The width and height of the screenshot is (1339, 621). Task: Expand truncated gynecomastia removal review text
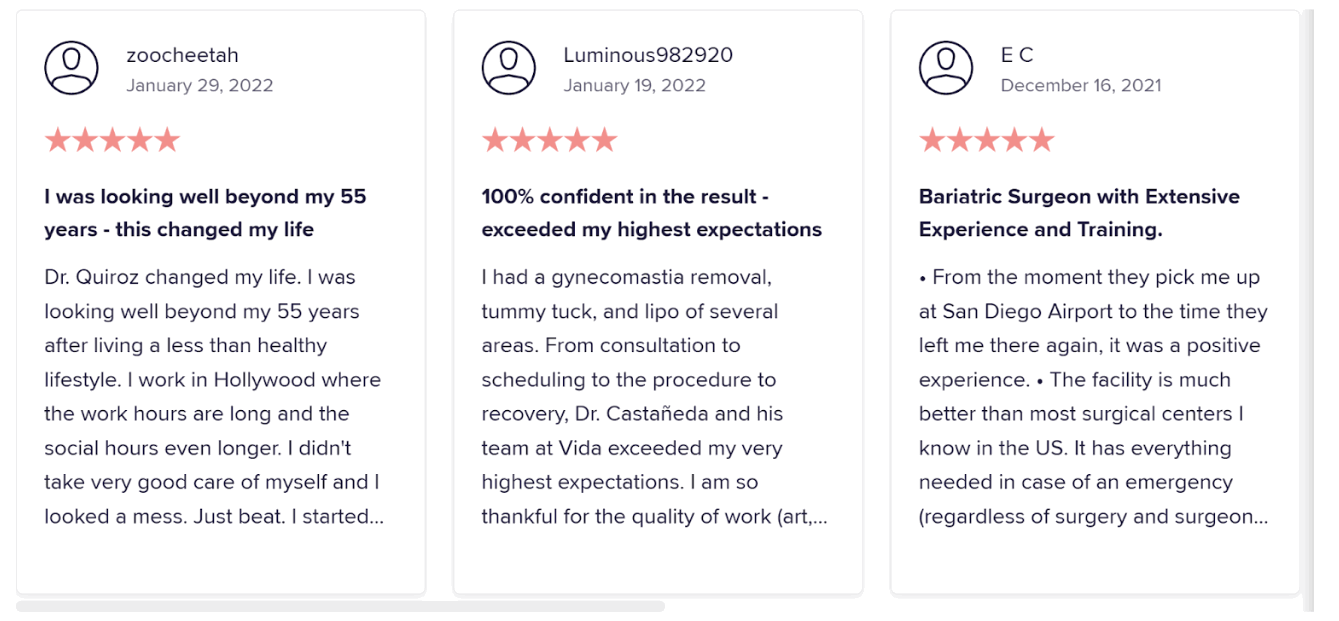[x=655, y=397]
